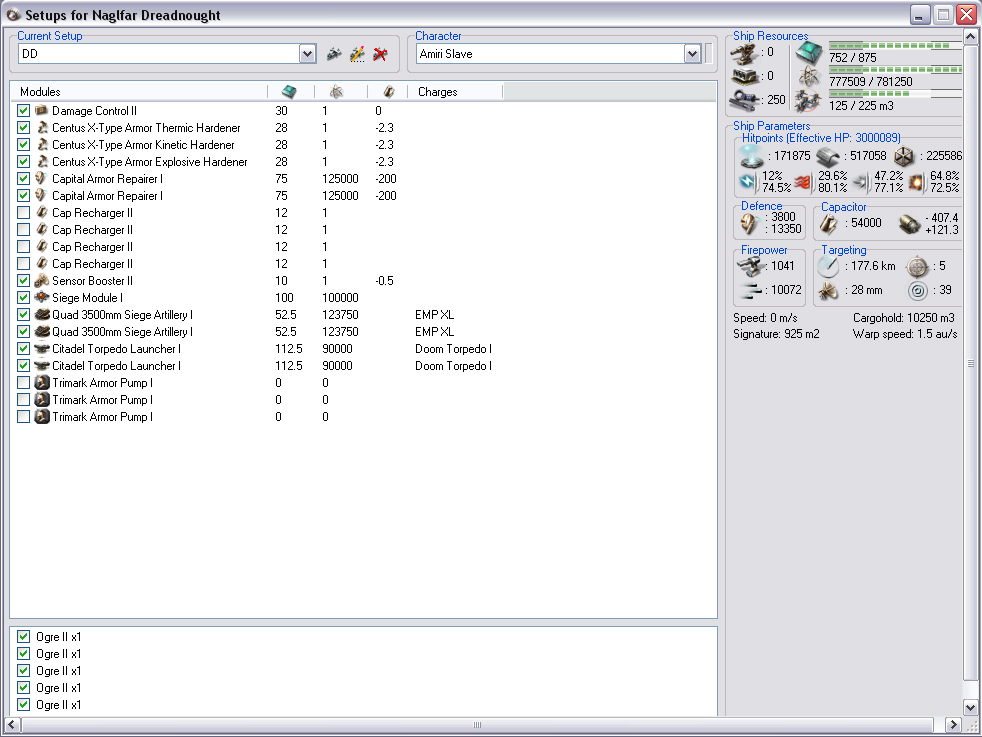Click the calibration icon showing 250
This screenshot has width=982, height=737.
(x=745, y=100)
